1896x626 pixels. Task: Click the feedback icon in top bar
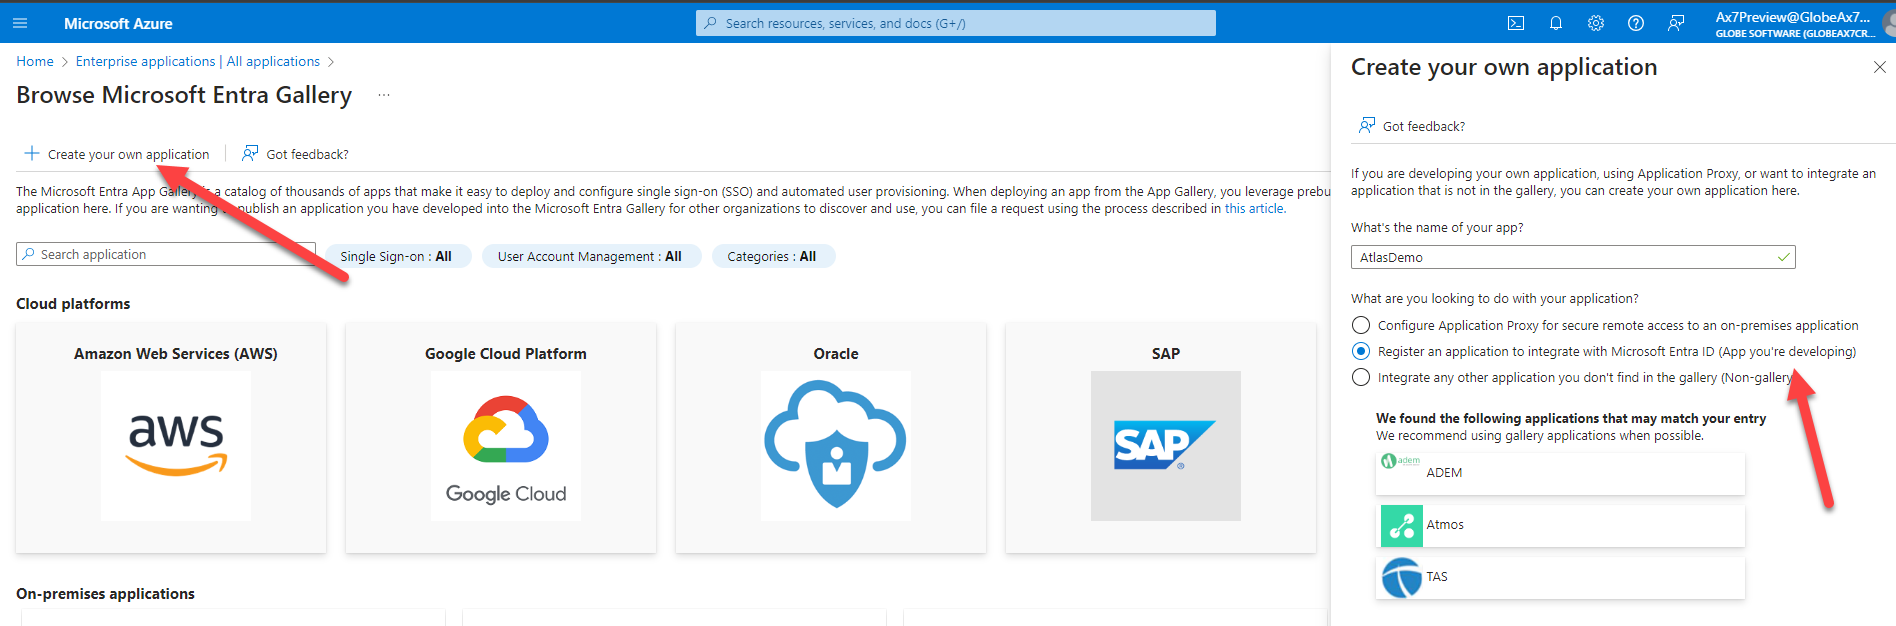click(1676, 23)
